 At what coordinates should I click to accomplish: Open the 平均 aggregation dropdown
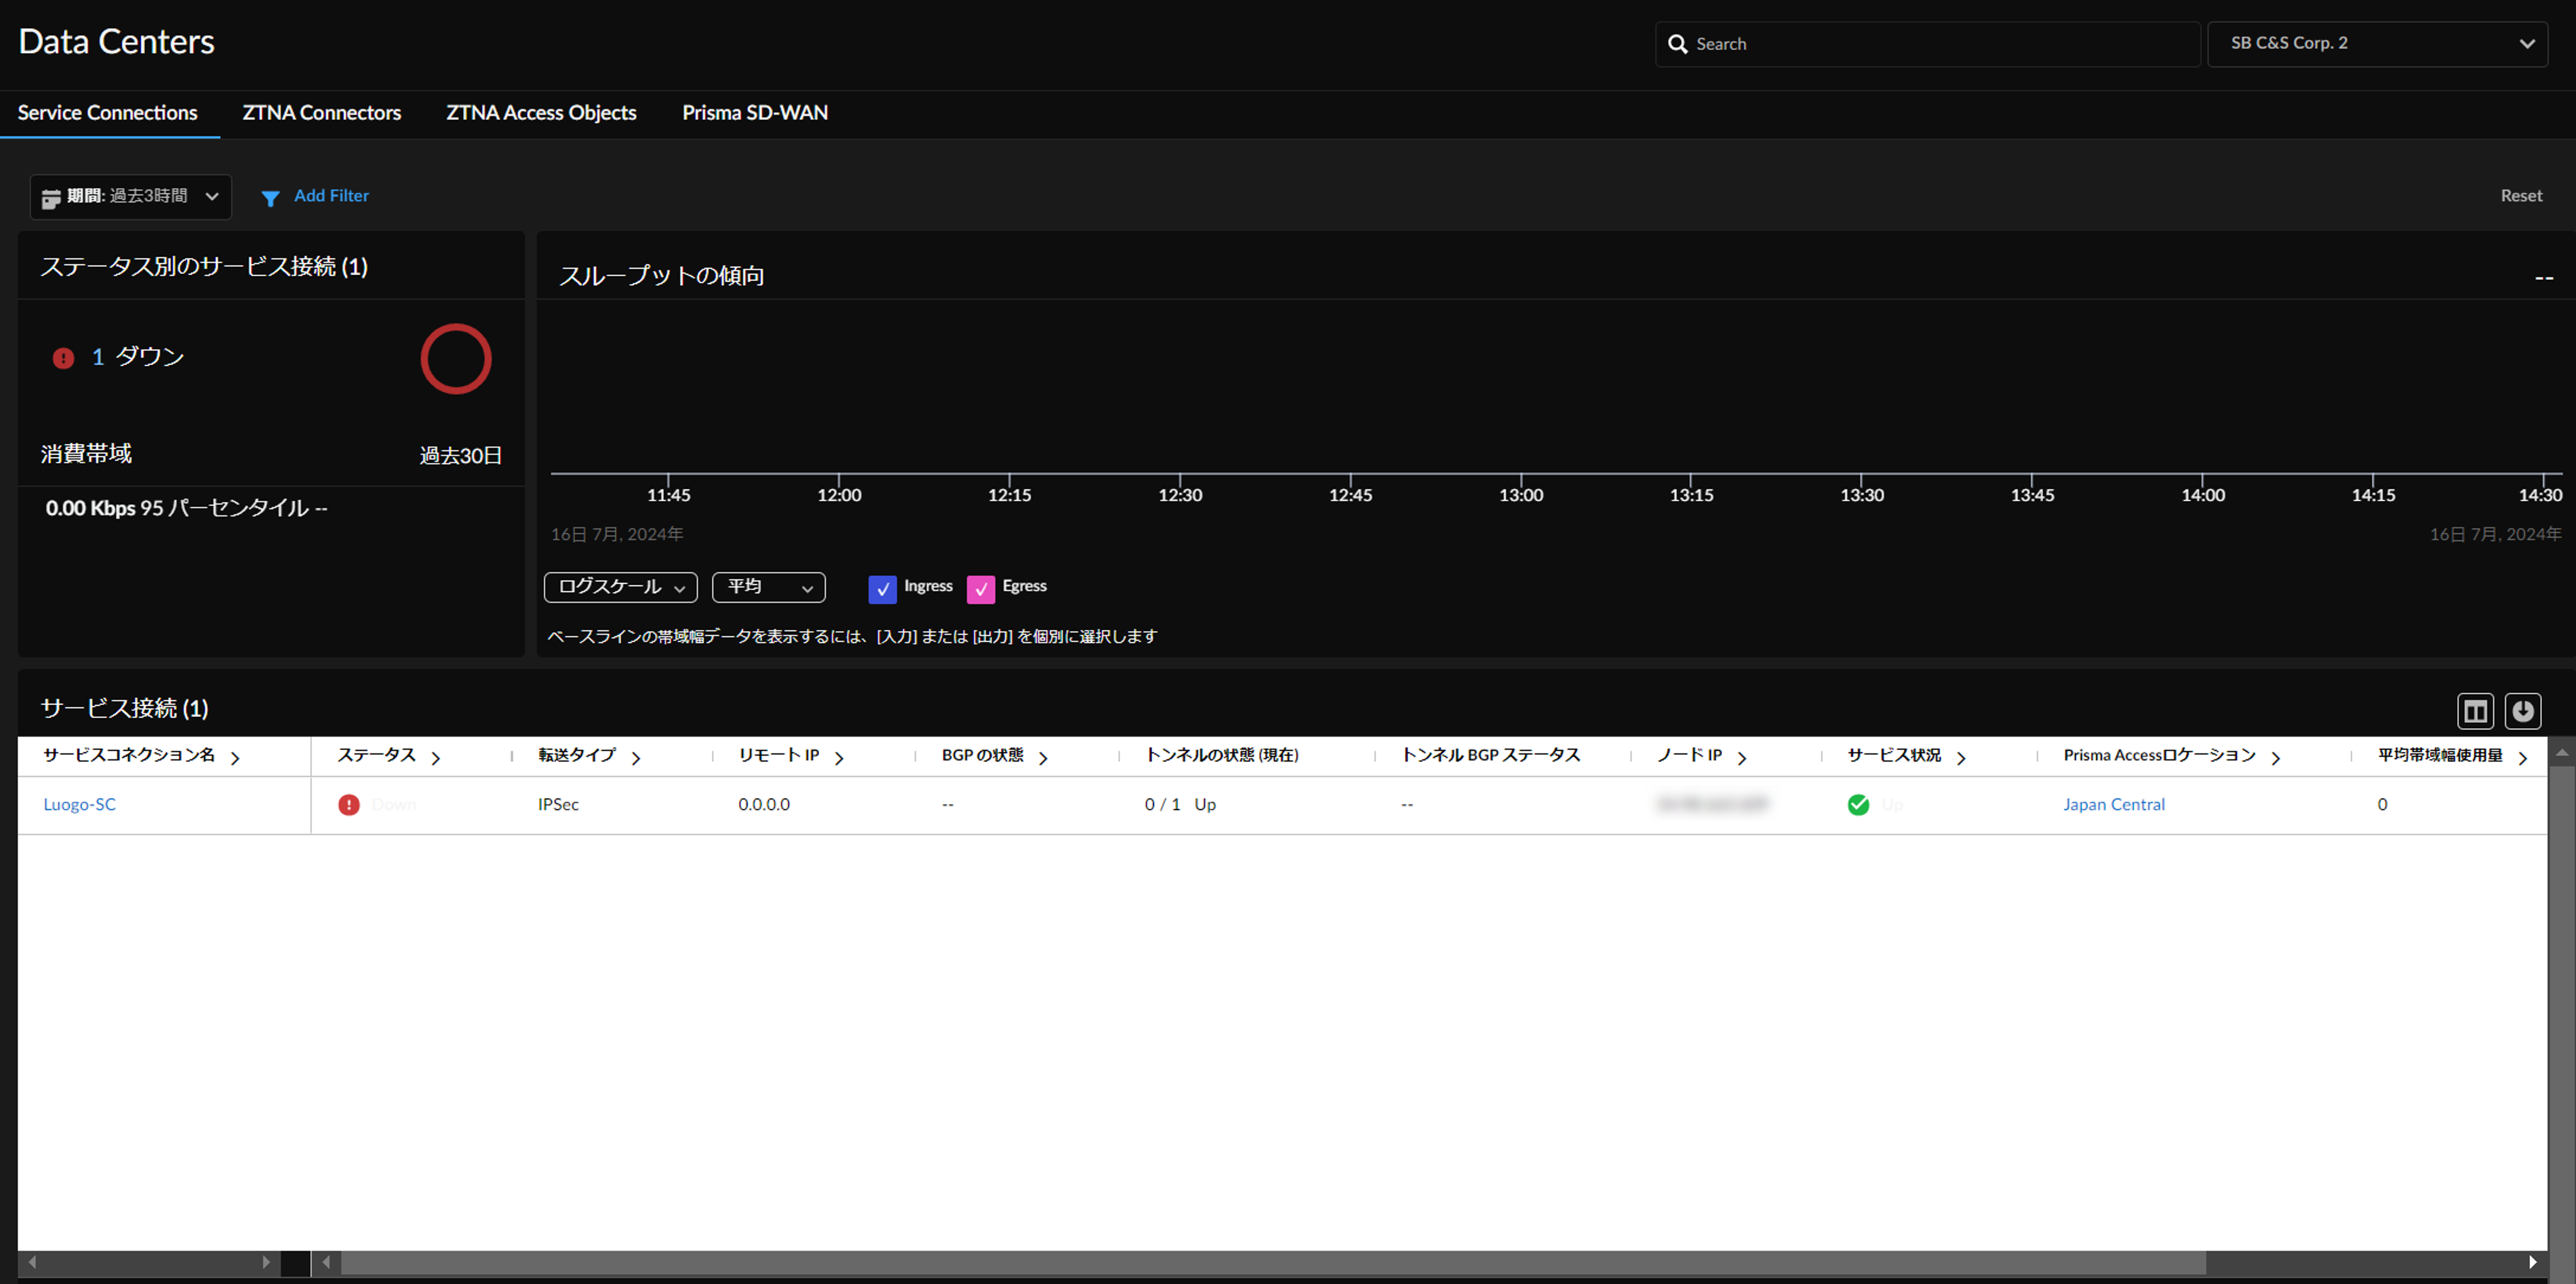768,588
